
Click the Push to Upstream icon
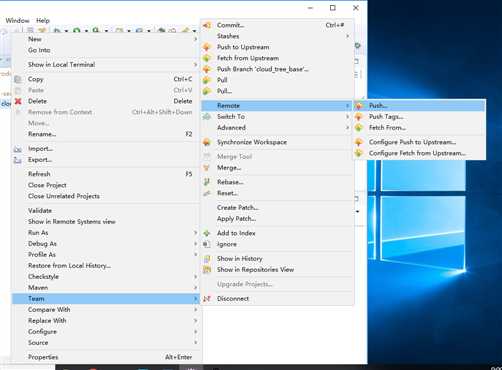[207, 47]
